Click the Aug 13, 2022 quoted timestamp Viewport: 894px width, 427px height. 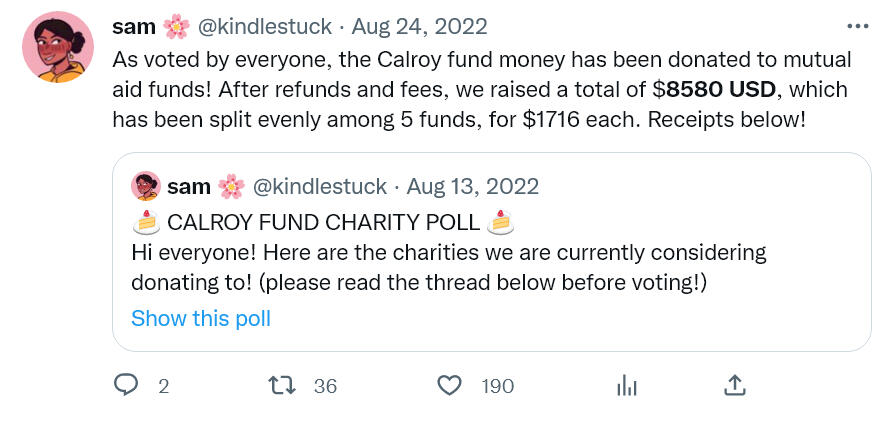coord(473,186)
